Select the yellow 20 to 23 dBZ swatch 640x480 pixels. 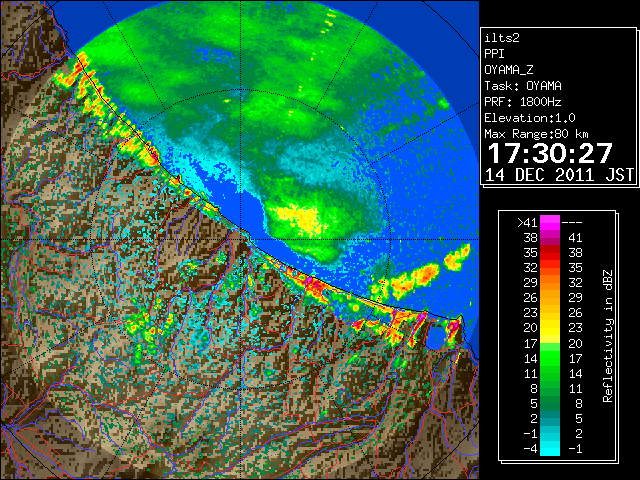[550, 328]
